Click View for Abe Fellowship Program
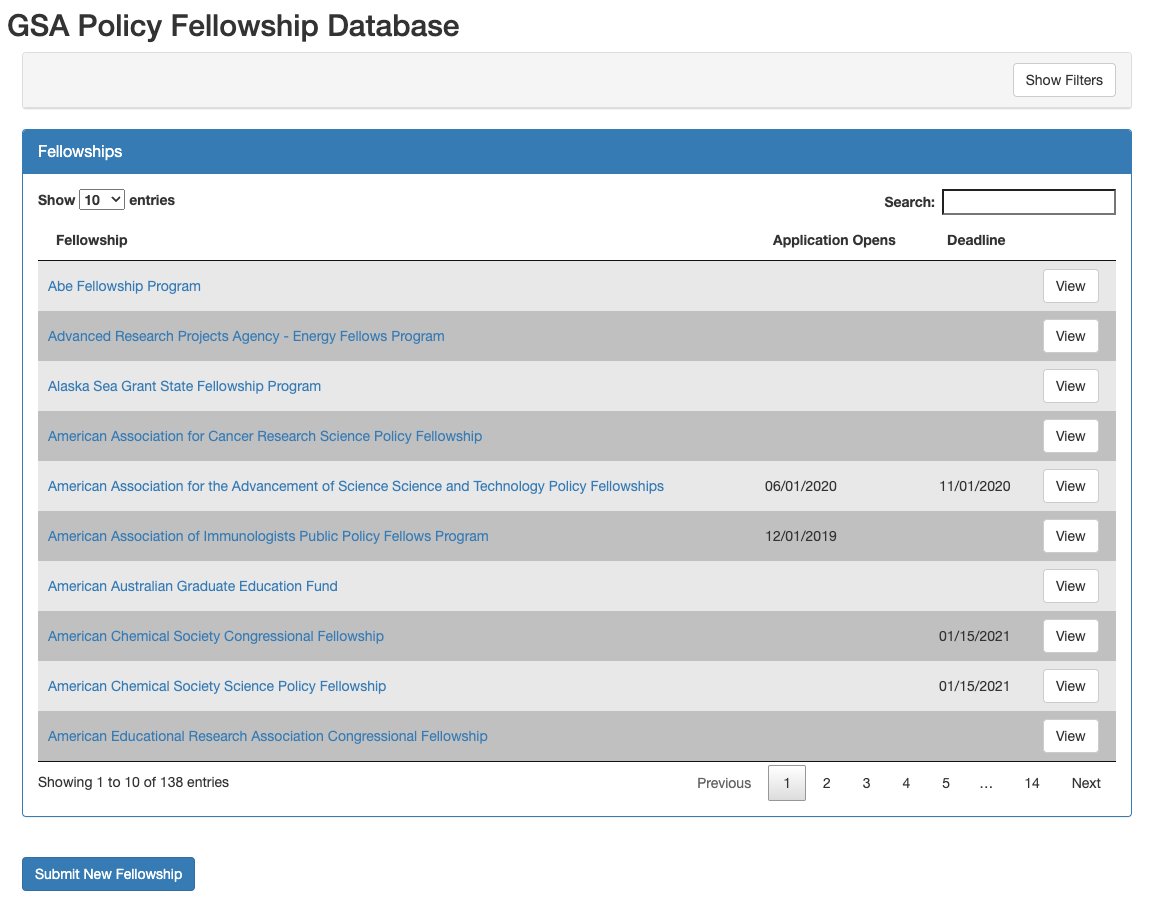Image resolution: width=1156 pixels, height=901 pixels. pos(1070,286)
